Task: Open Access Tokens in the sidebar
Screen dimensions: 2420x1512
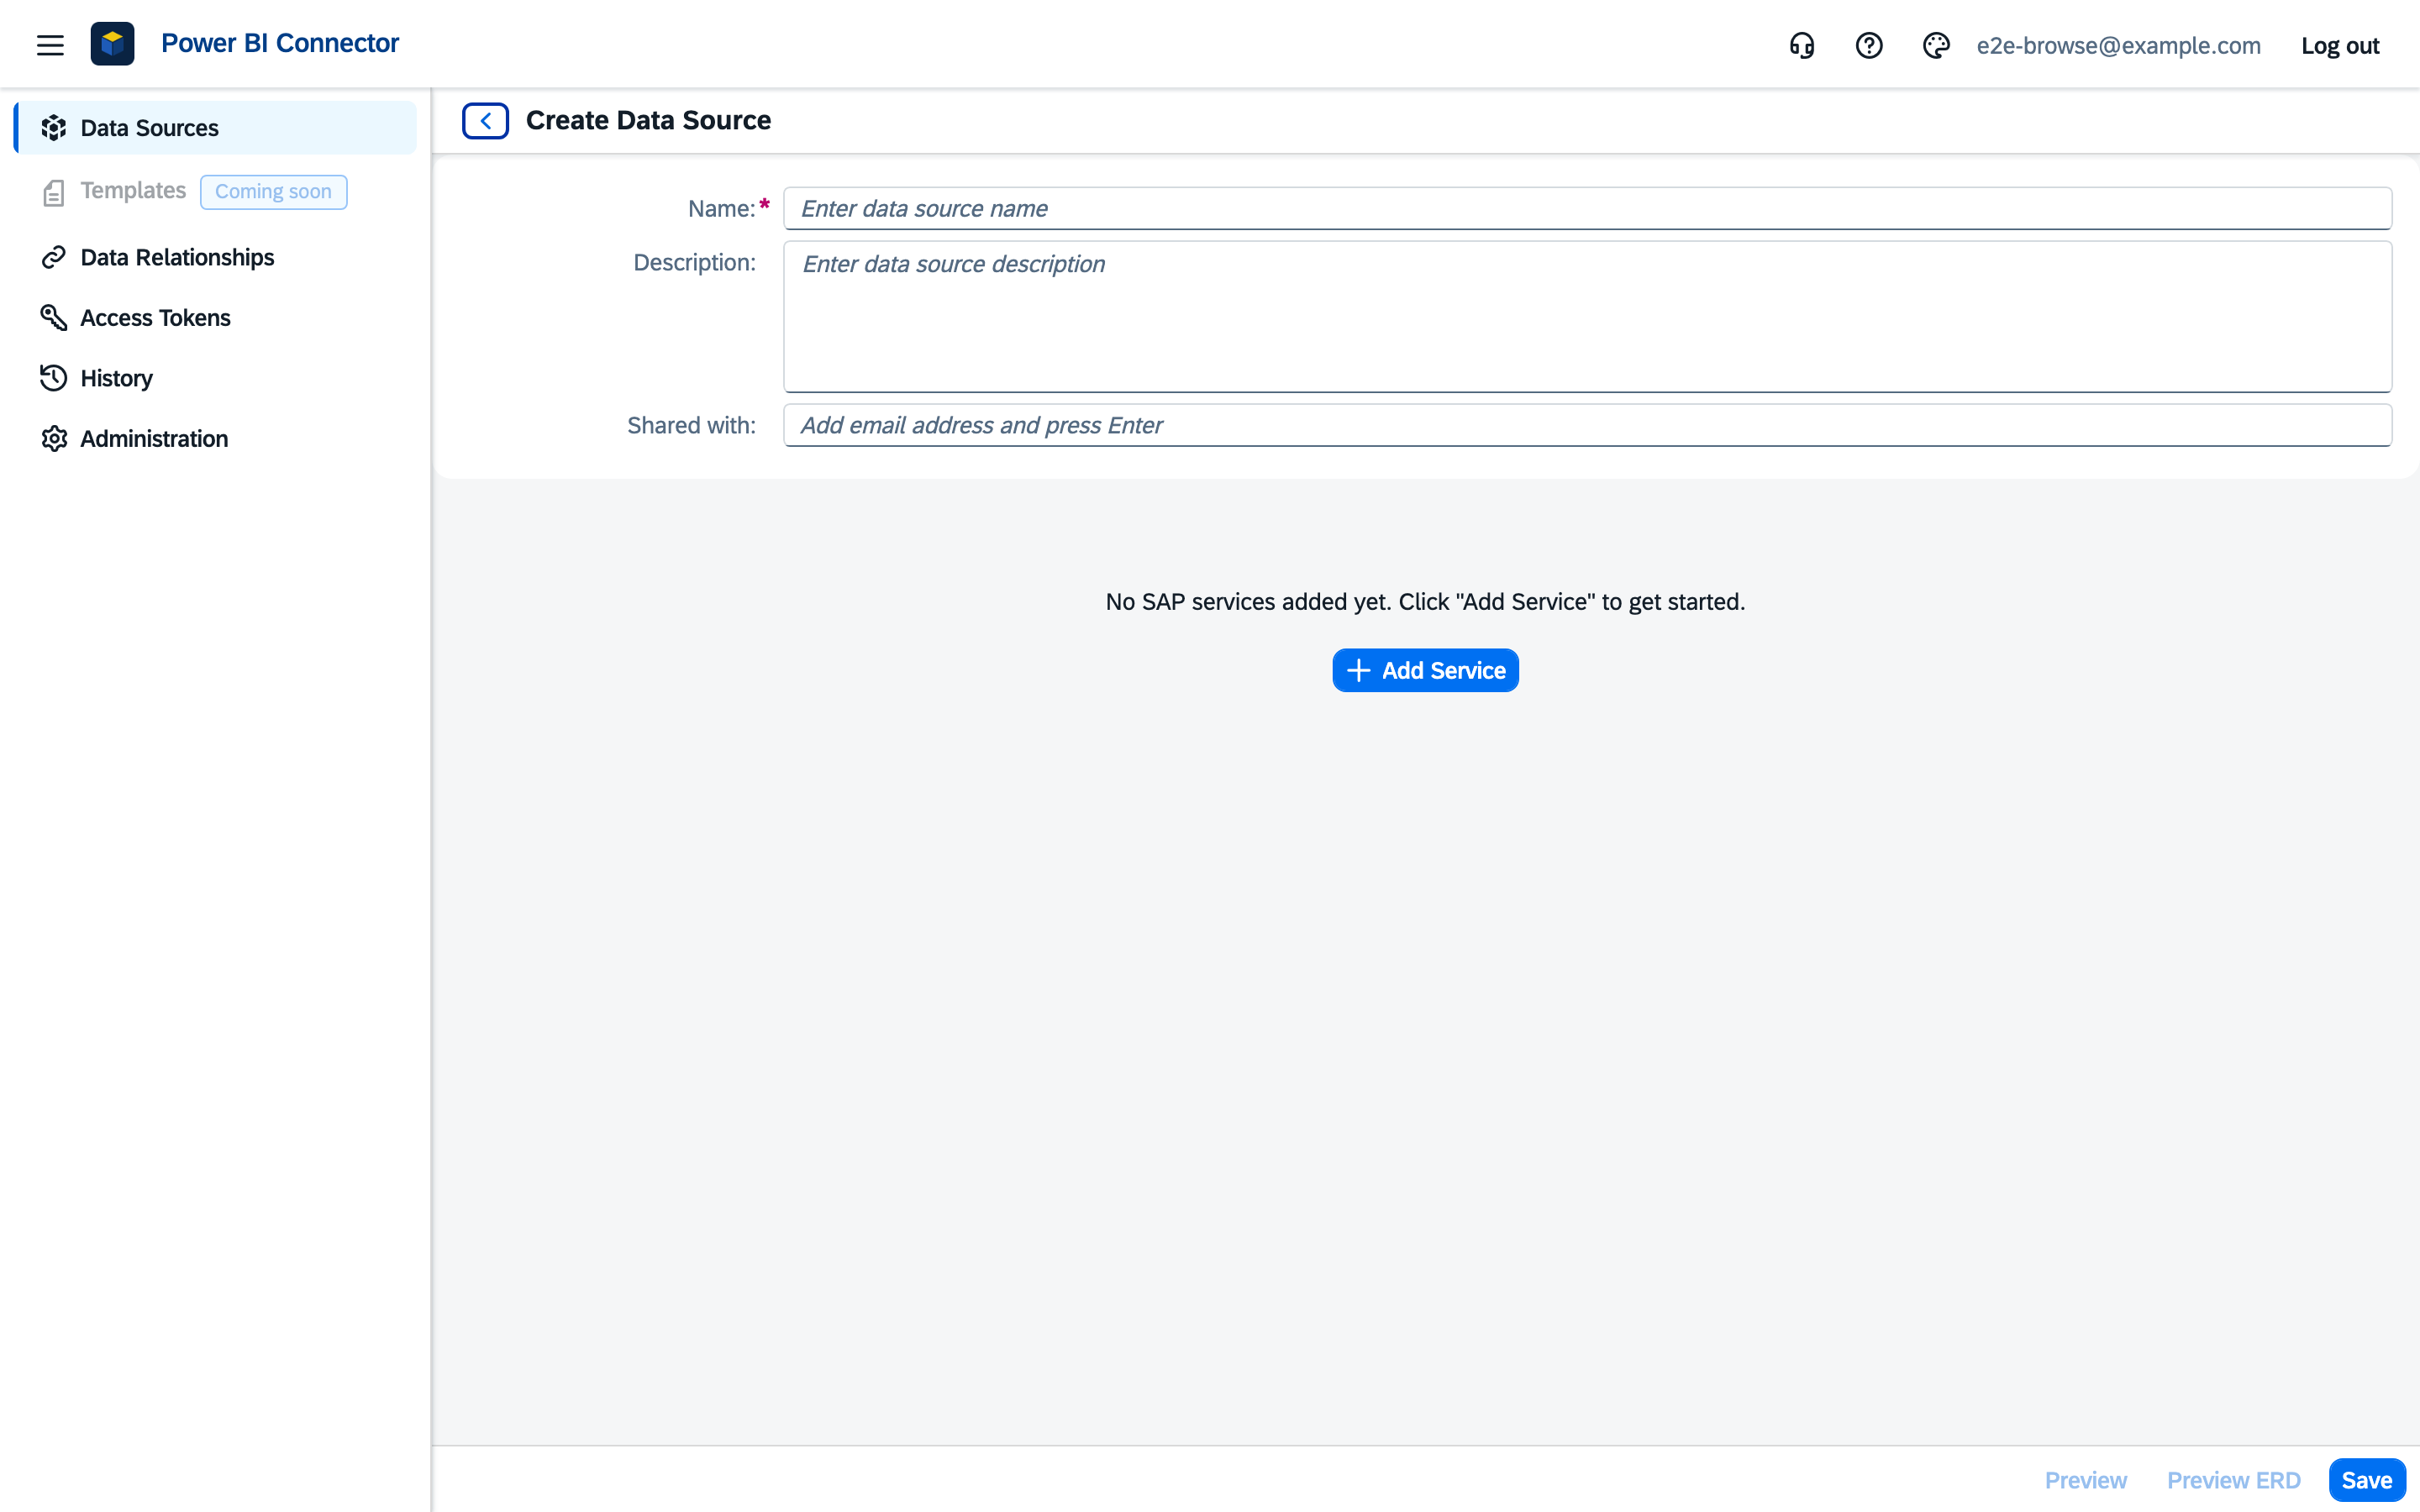Action: [x=215, y=317]
